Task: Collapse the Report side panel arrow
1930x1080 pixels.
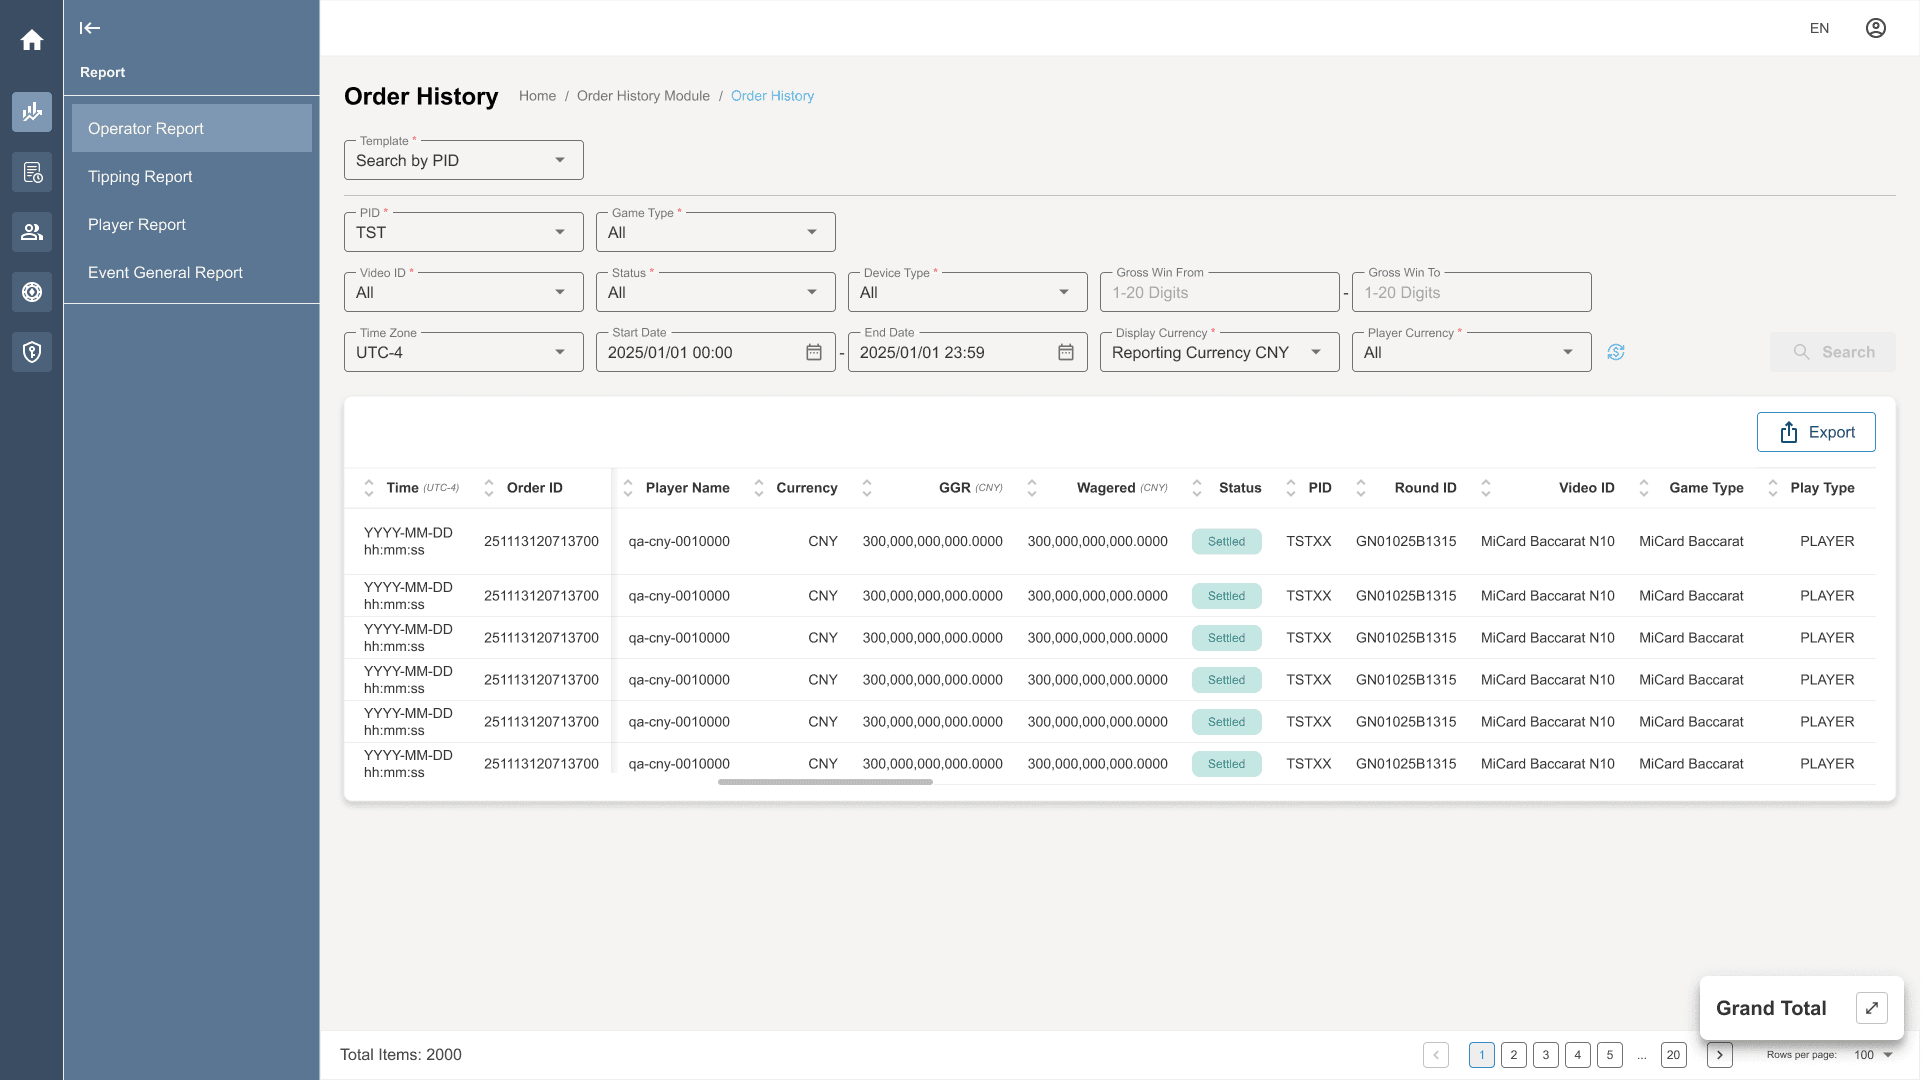Action: 90,28
